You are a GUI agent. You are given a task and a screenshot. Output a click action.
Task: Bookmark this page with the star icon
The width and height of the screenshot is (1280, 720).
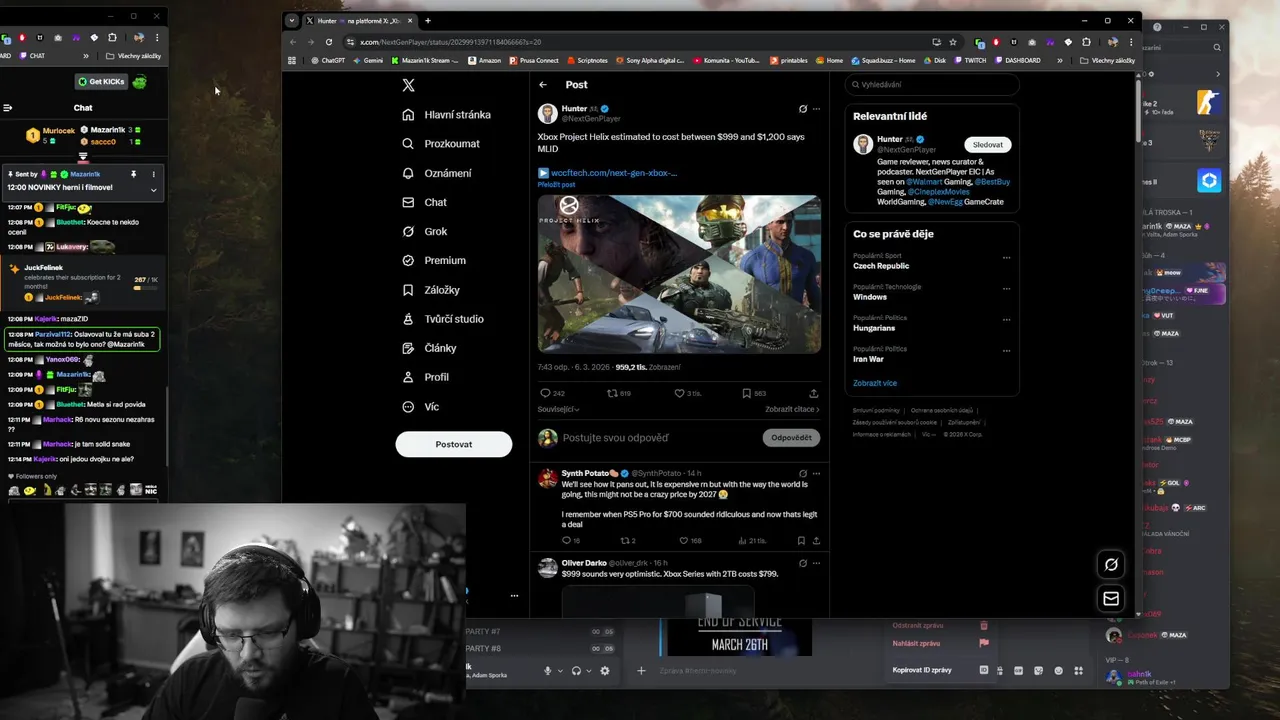[953, 42]
